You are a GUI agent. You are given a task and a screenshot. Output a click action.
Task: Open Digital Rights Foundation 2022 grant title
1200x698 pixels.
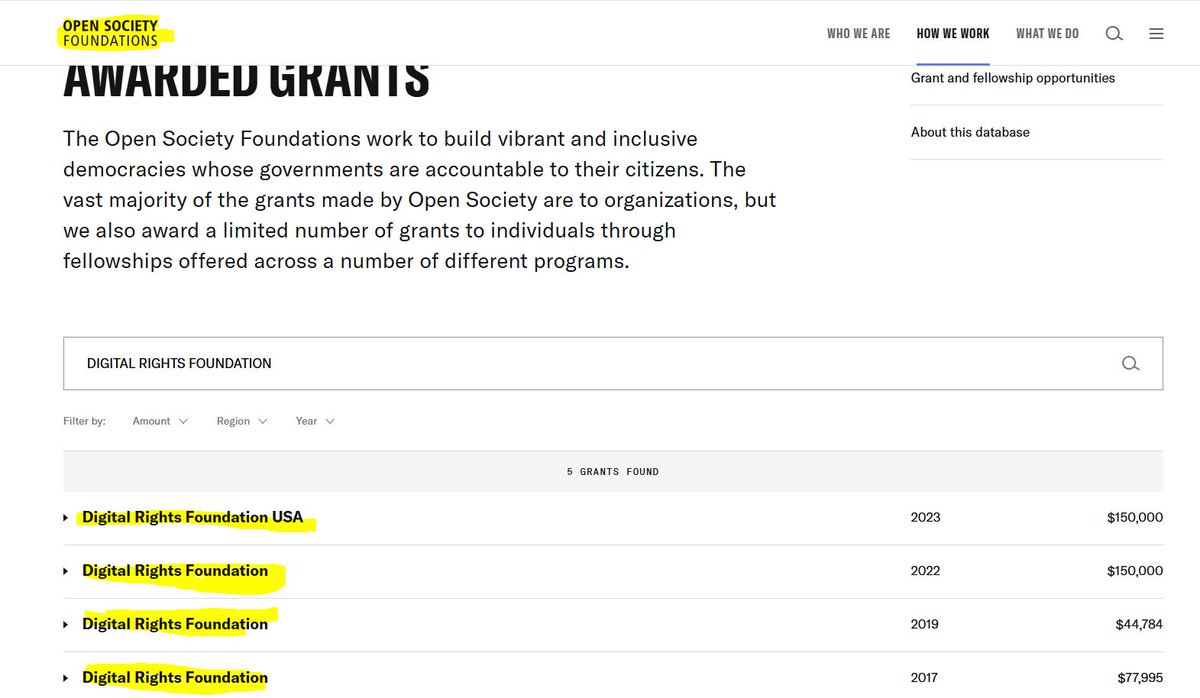coord(175,570)
